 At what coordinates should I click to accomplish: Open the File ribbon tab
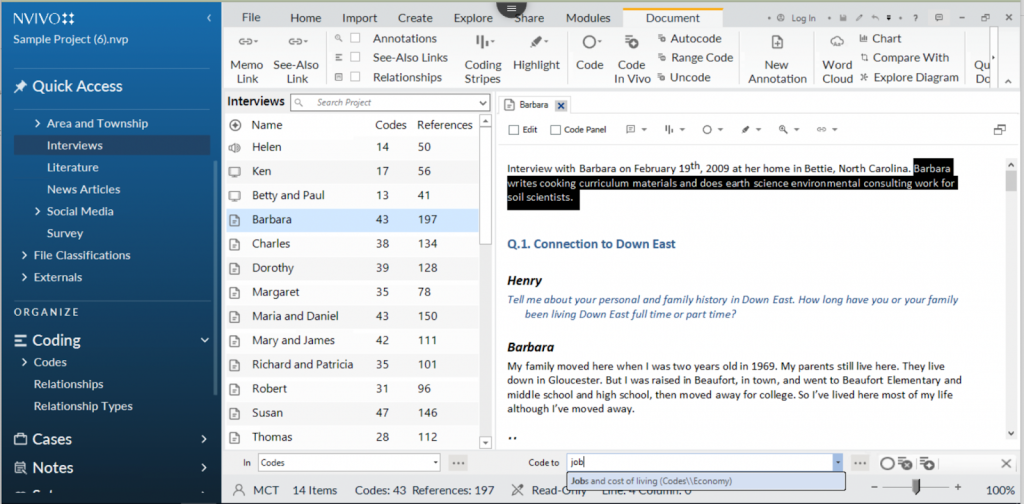pyautogui.click(x=251, y=18)
